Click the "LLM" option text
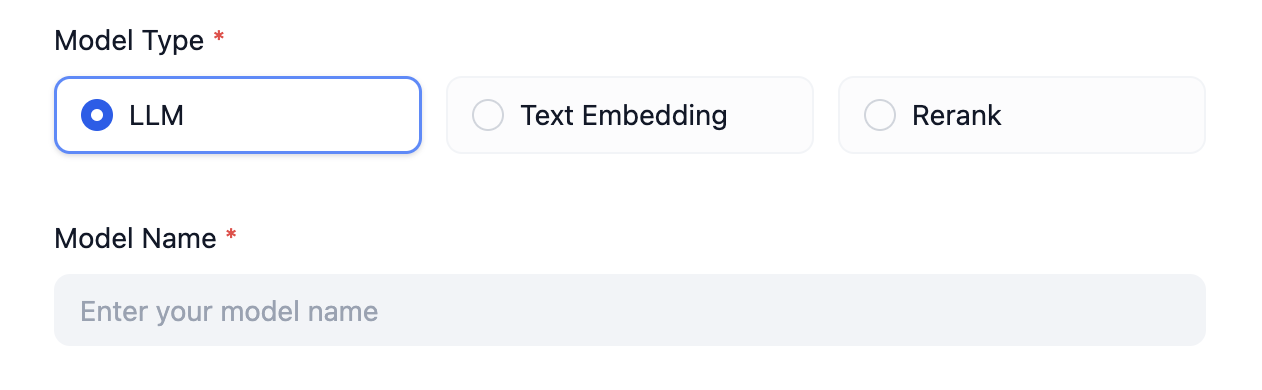Image resolution: width=1262 pixels, height=390 pixels. [157, 115]
